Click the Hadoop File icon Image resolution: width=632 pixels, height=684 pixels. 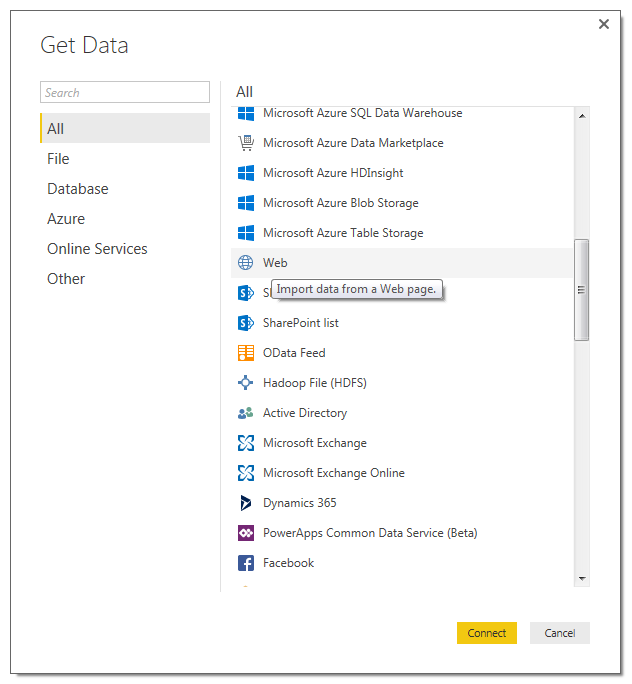pyautogui.click(x=246, y=383)
